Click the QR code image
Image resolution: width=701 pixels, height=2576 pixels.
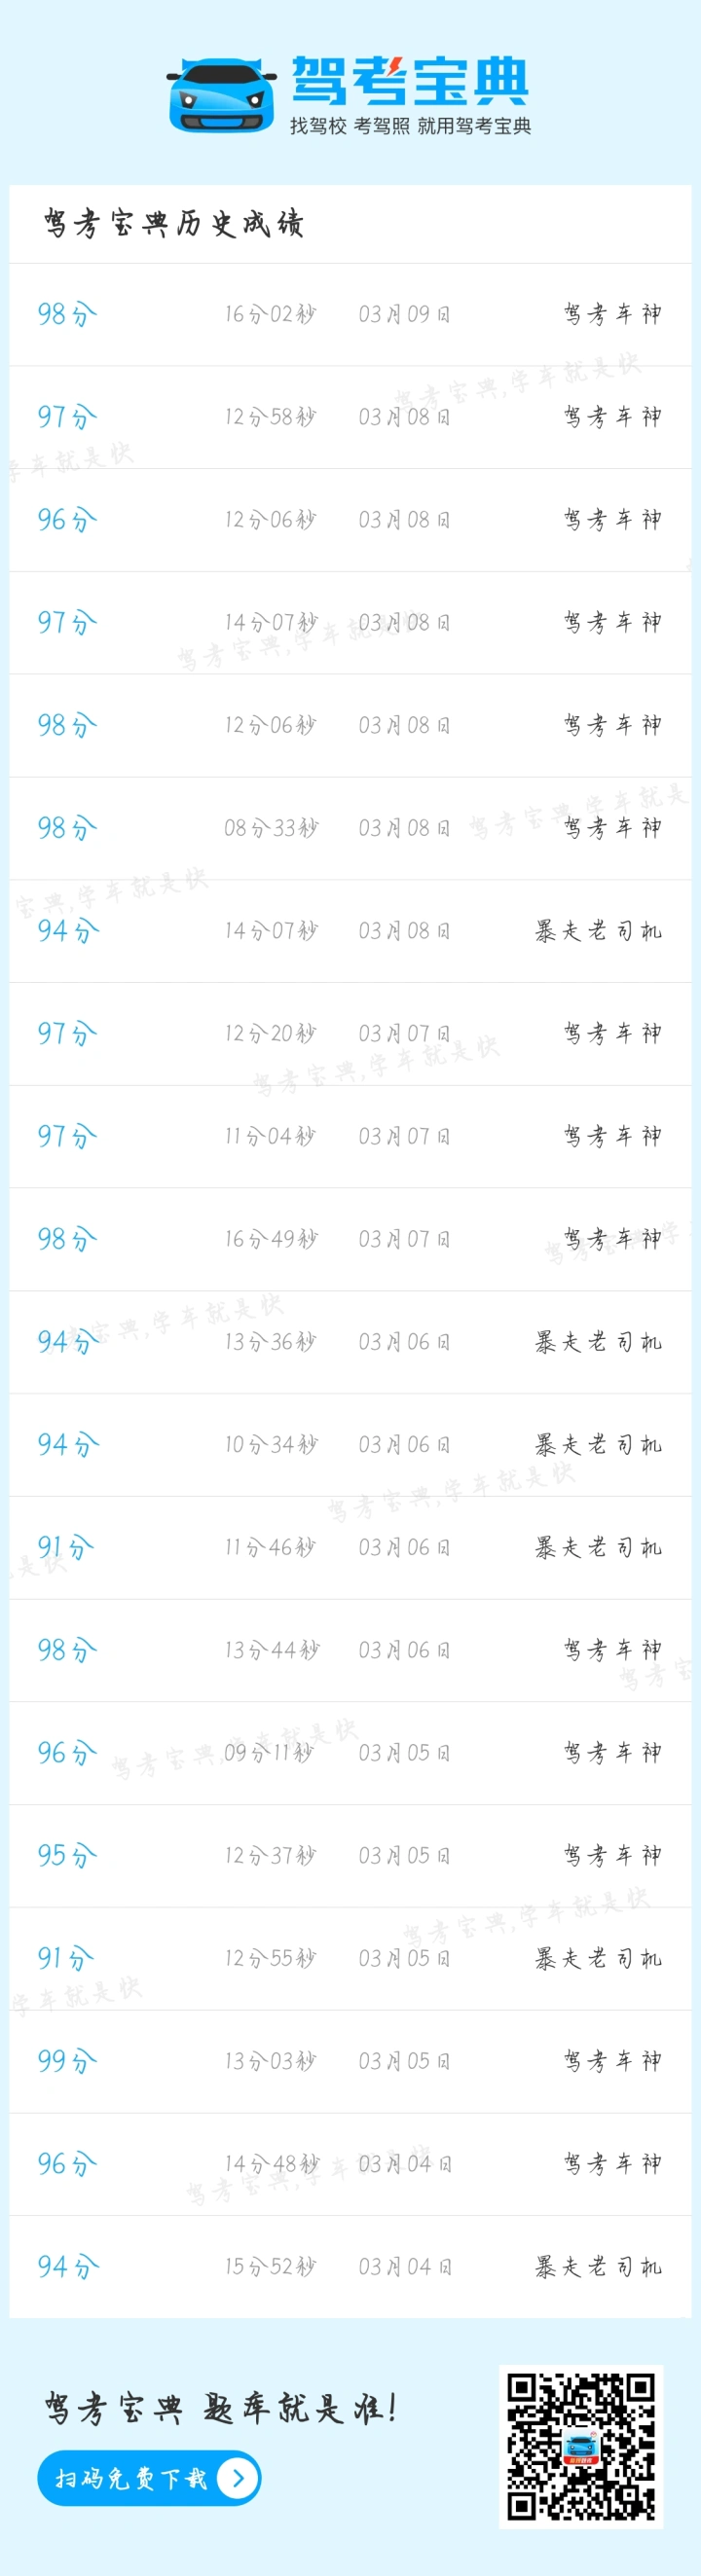(x=581, y=2446)
